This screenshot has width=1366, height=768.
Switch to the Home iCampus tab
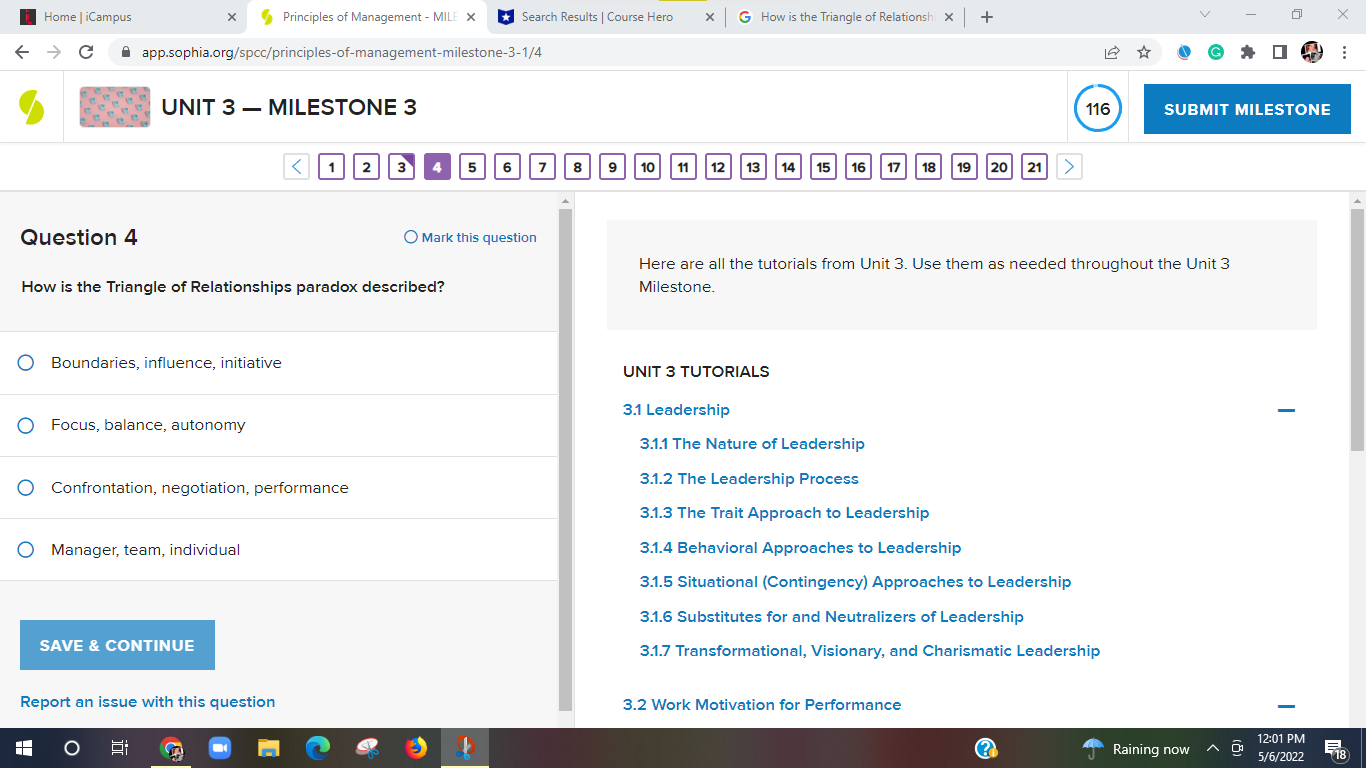tap(128, 17)
